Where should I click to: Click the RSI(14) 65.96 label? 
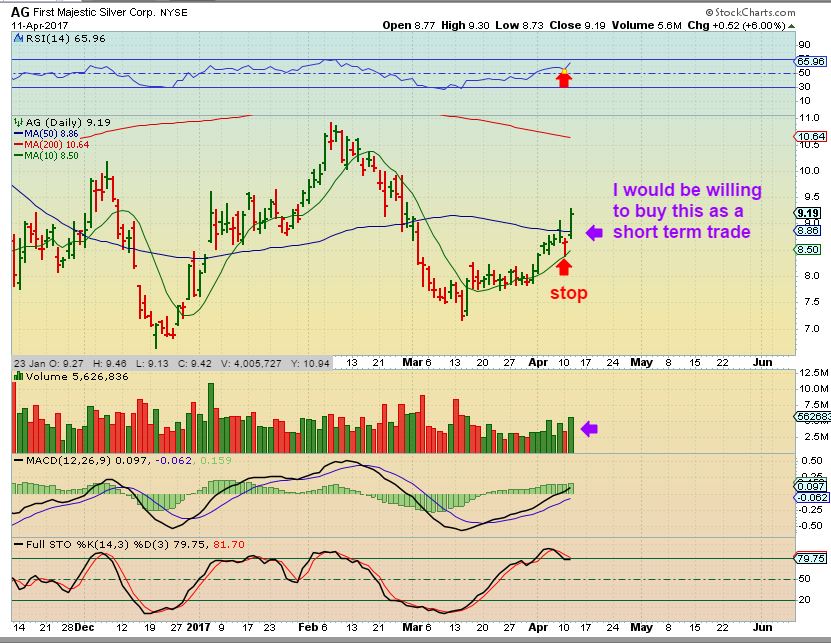65,38
